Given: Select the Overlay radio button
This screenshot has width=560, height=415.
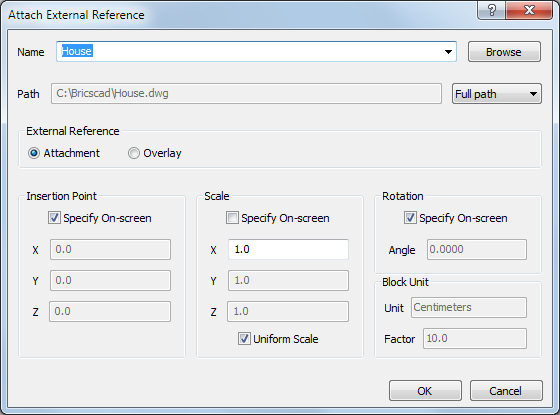Looking at the screenshot, I should coord(134,153).
